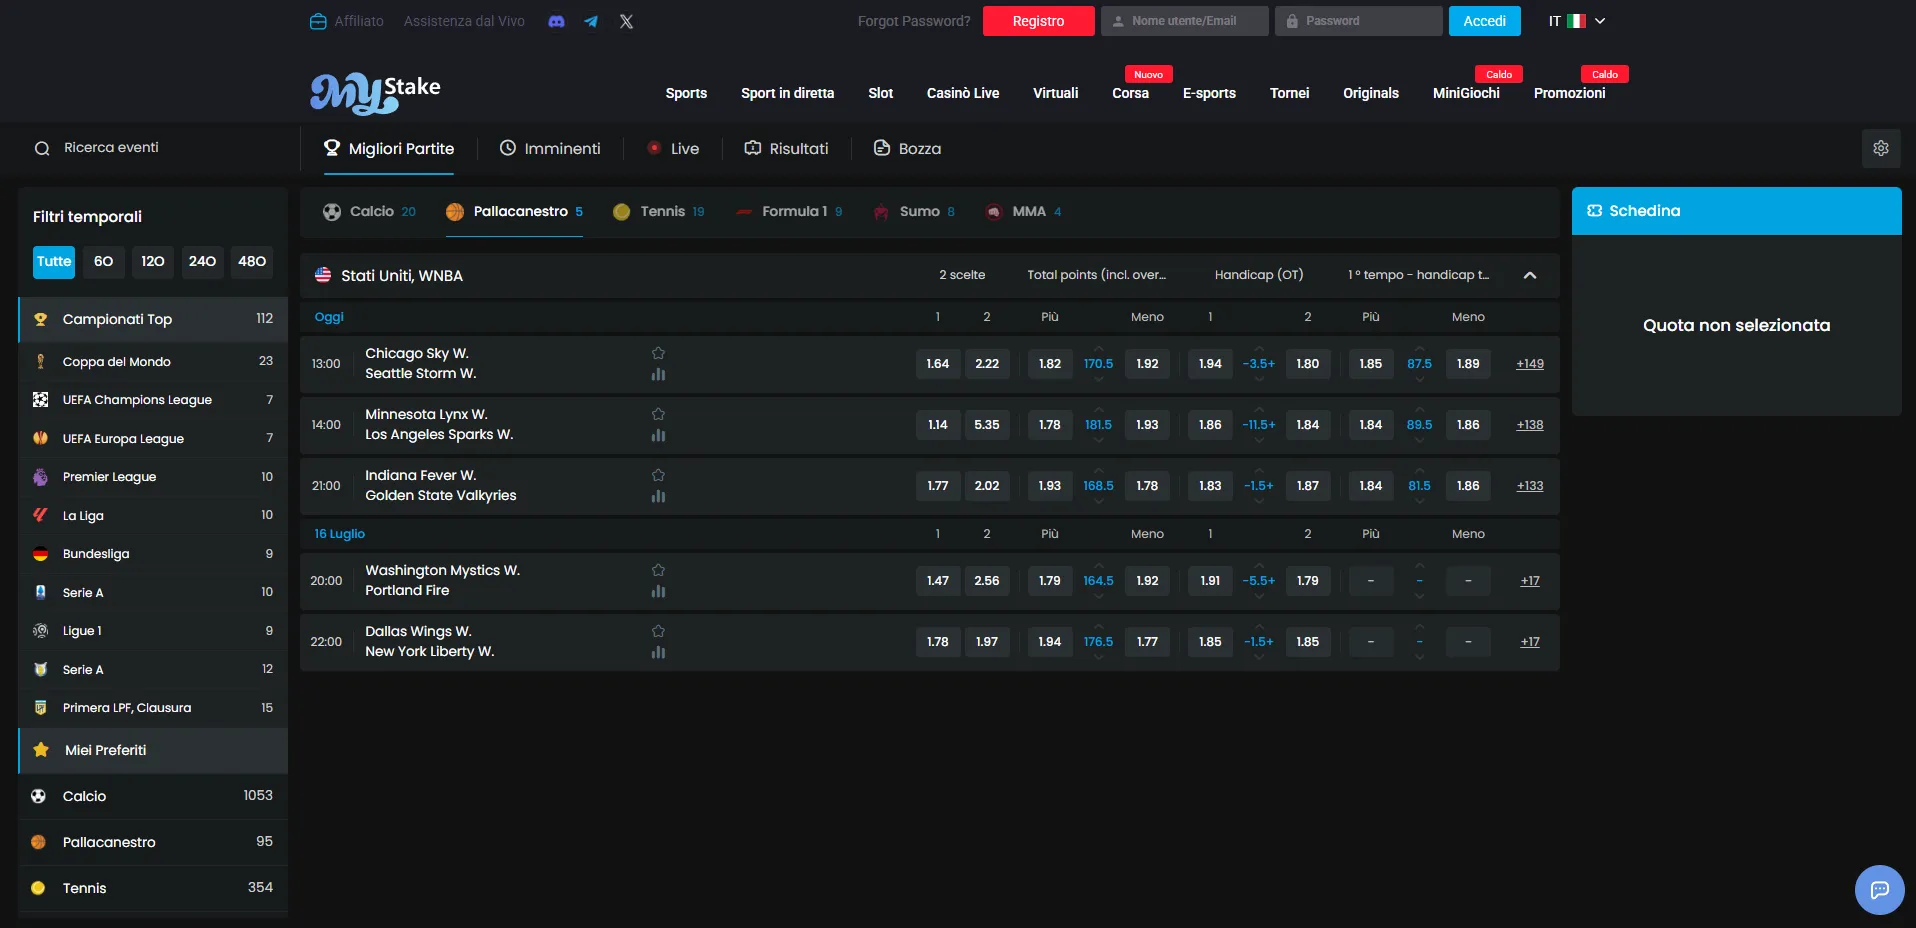Open the IT language dropdown
Viewport: 1916px width, 928px height.
[x=1576, y=21]
